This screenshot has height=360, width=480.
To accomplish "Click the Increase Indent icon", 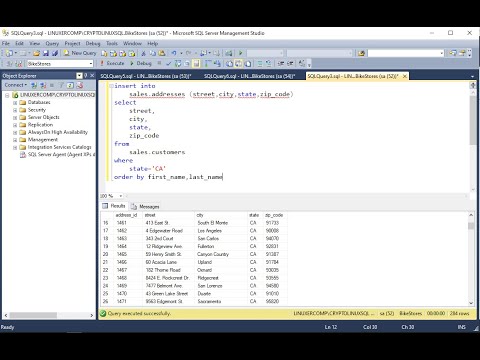I will [290, 63].
